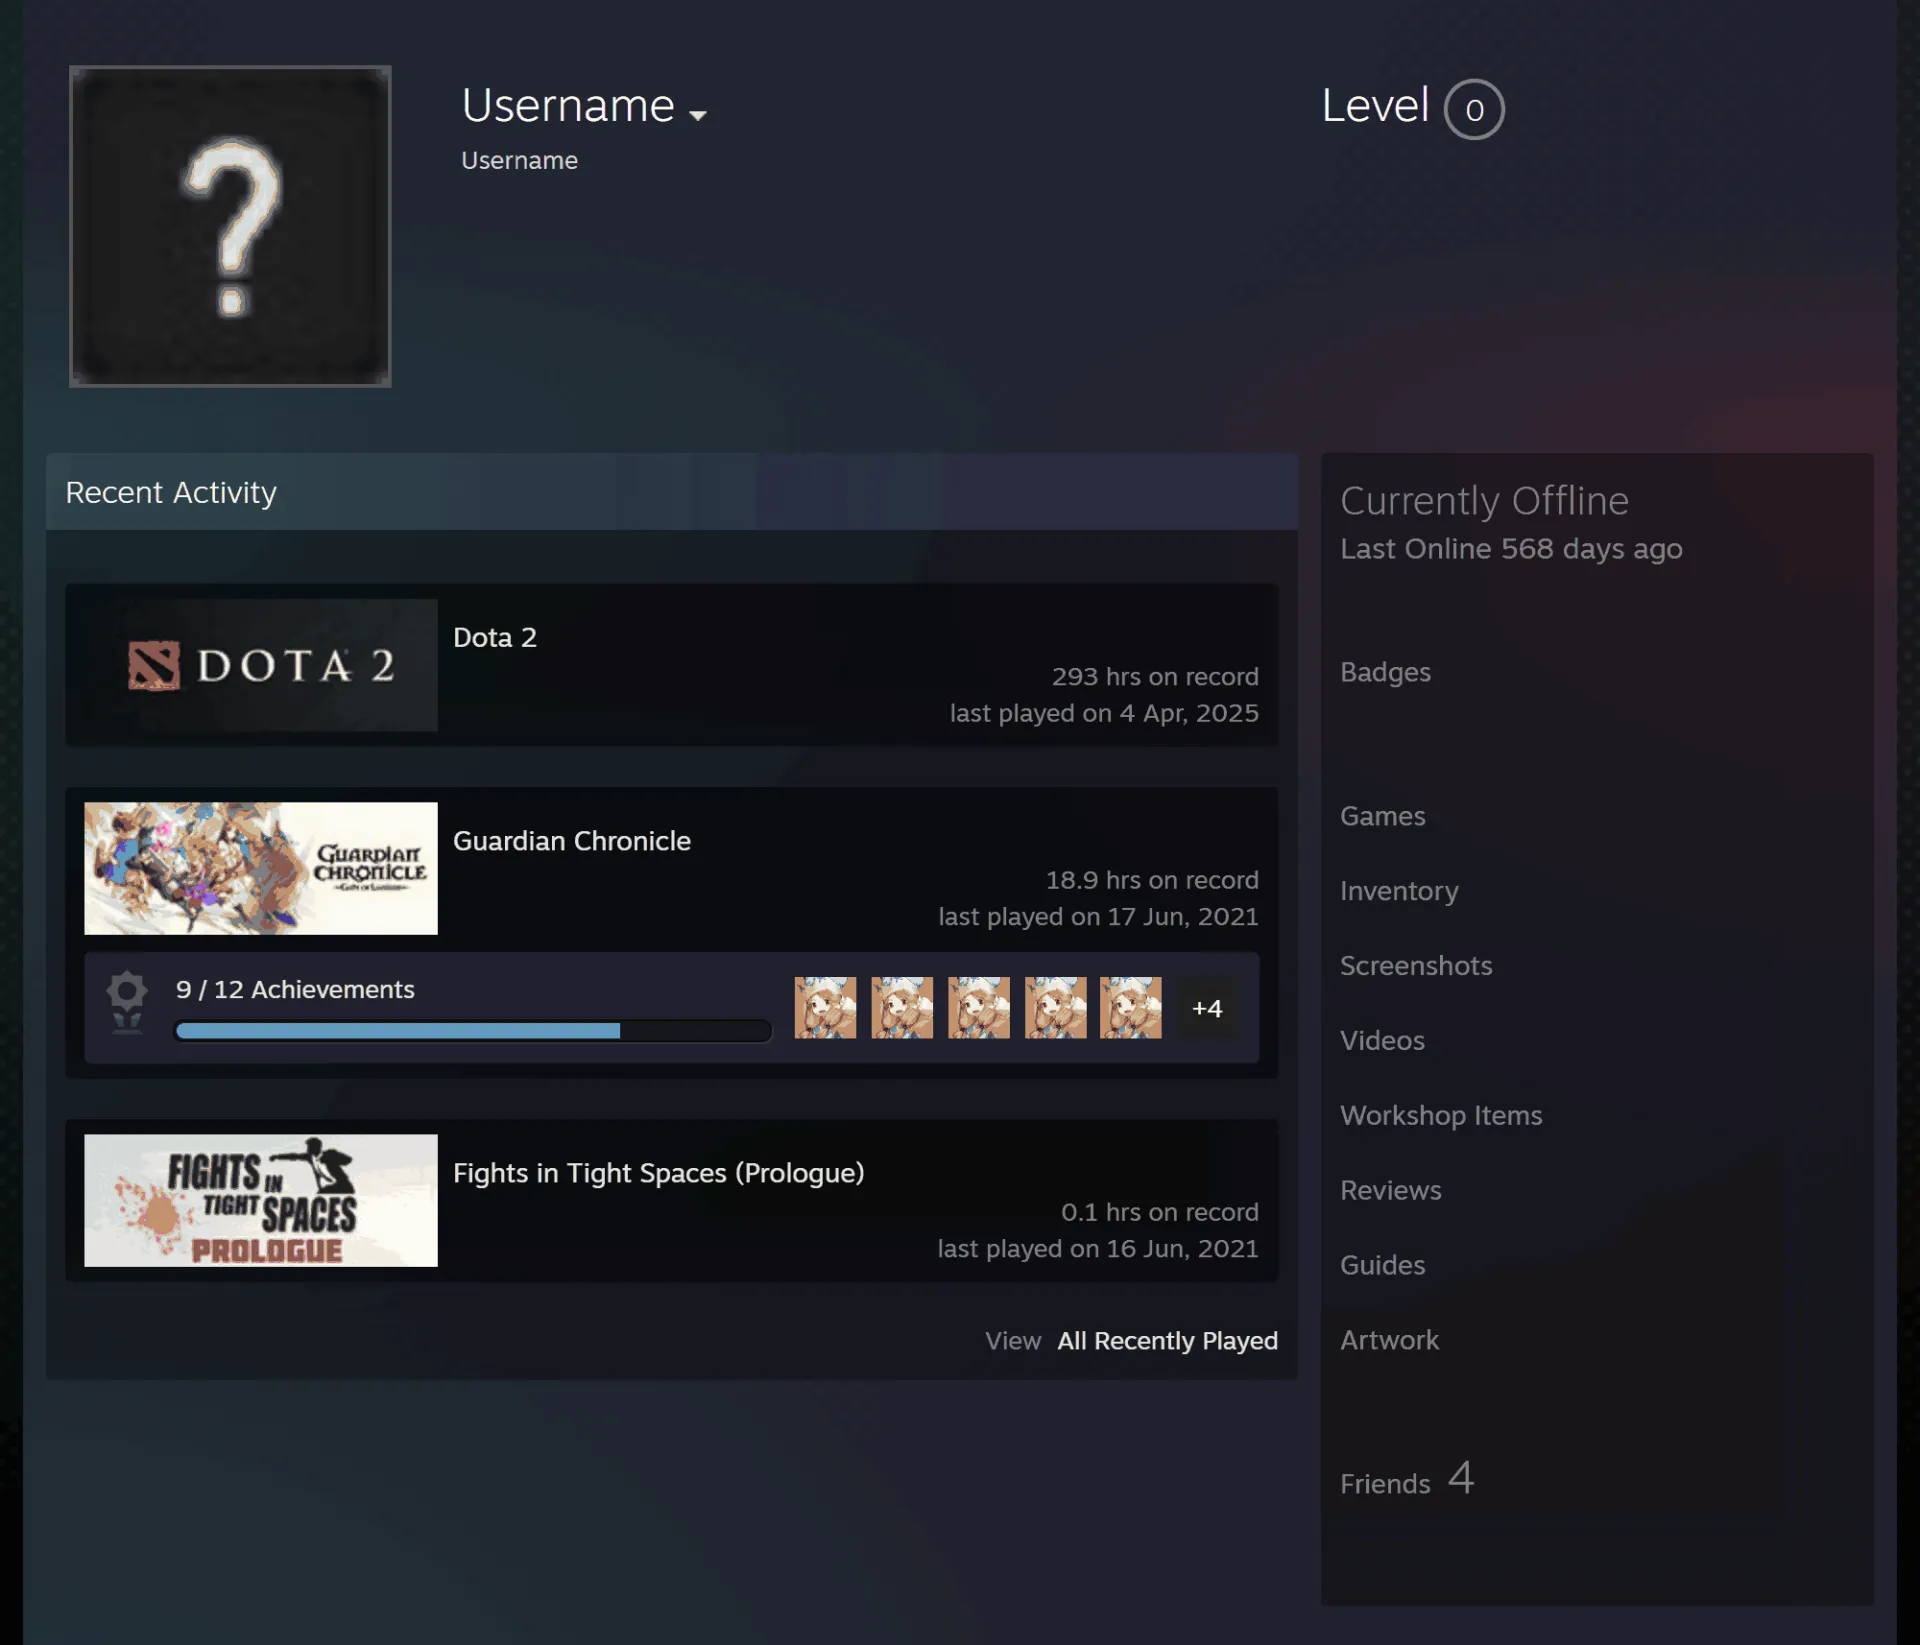Click the achievements progress bar
Viewport: 1920px width, 1645px height.
(473, 1031)
